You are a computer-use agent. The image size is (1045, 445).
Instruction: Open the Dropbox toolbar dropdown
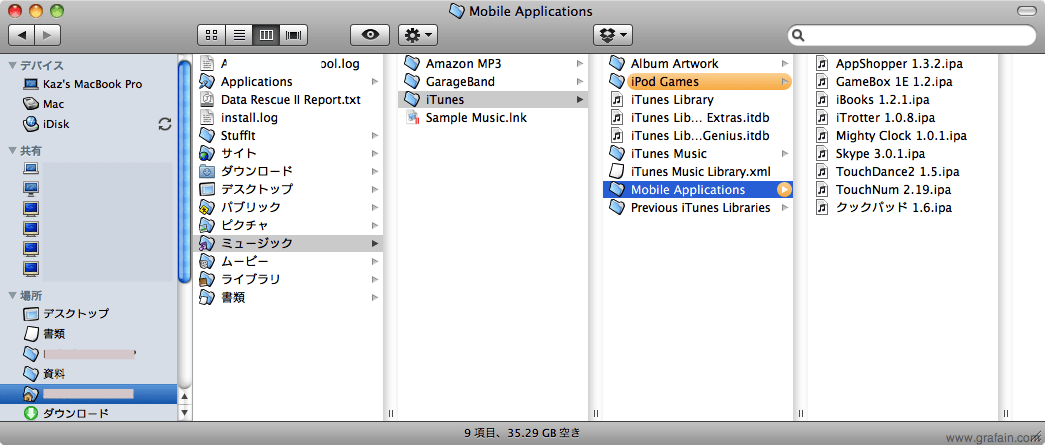point(612,35)
